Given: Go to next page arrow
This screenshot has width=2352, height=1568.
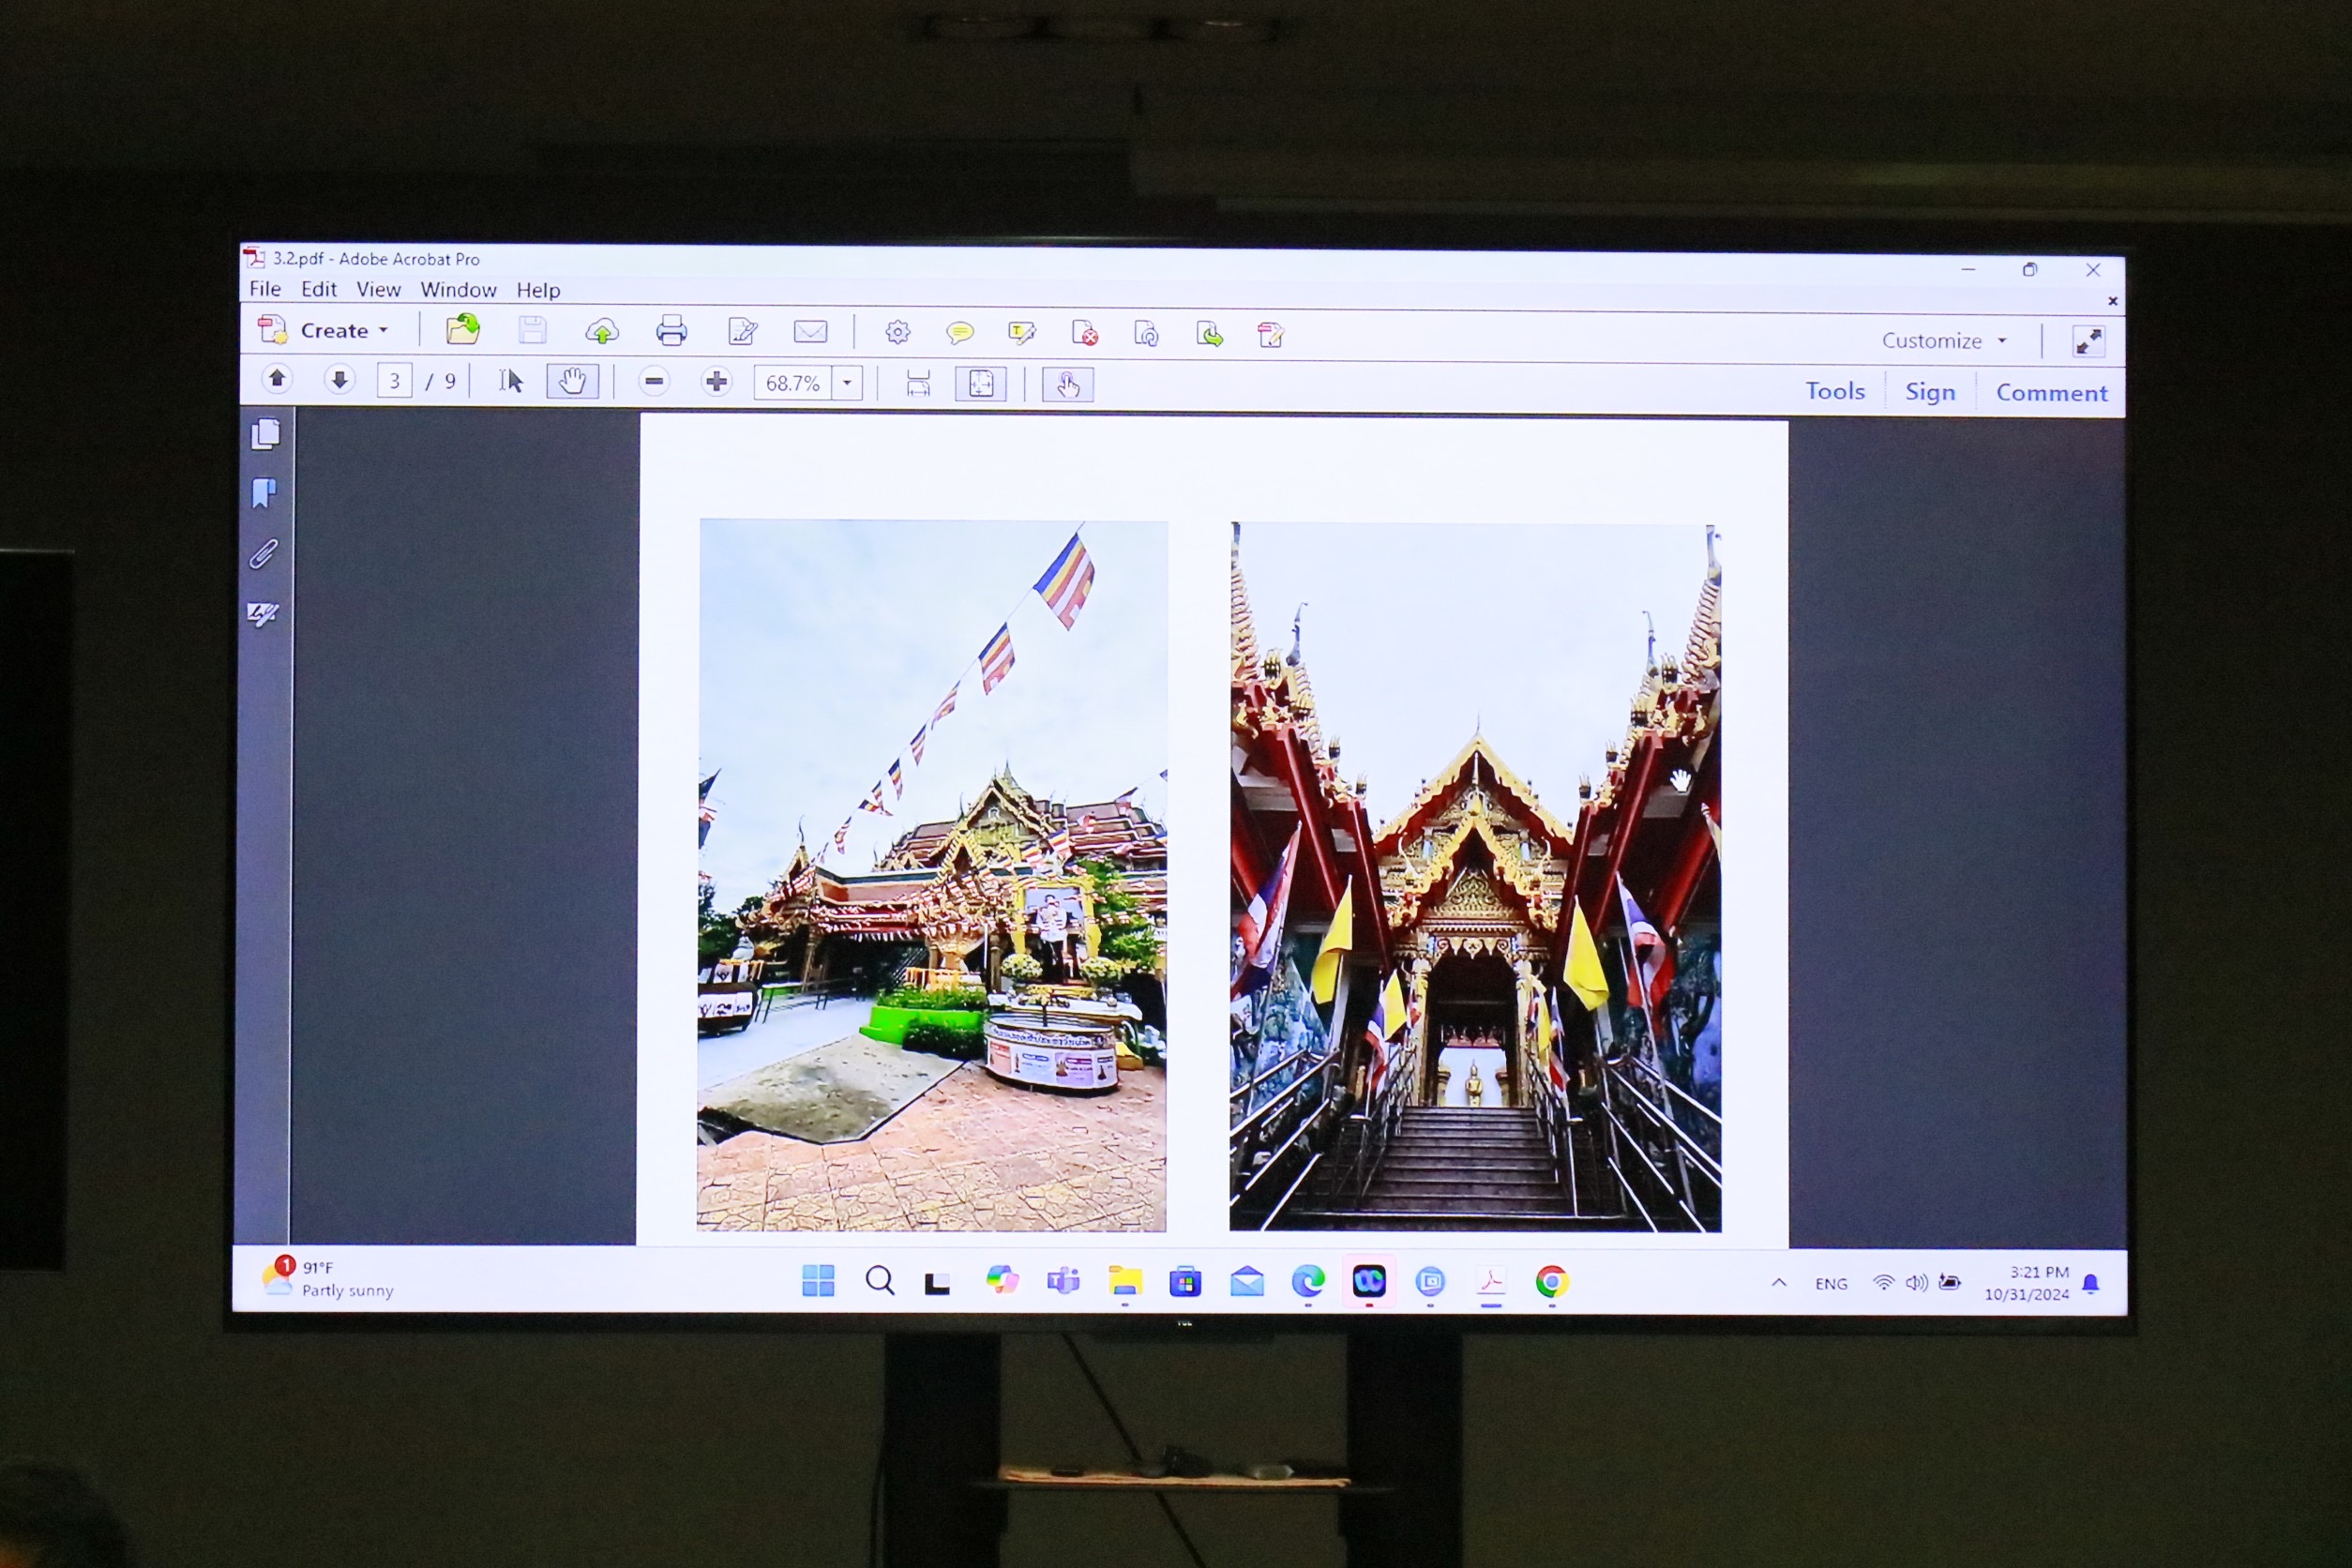Looking at the screenshot, I should click(339, 380).
